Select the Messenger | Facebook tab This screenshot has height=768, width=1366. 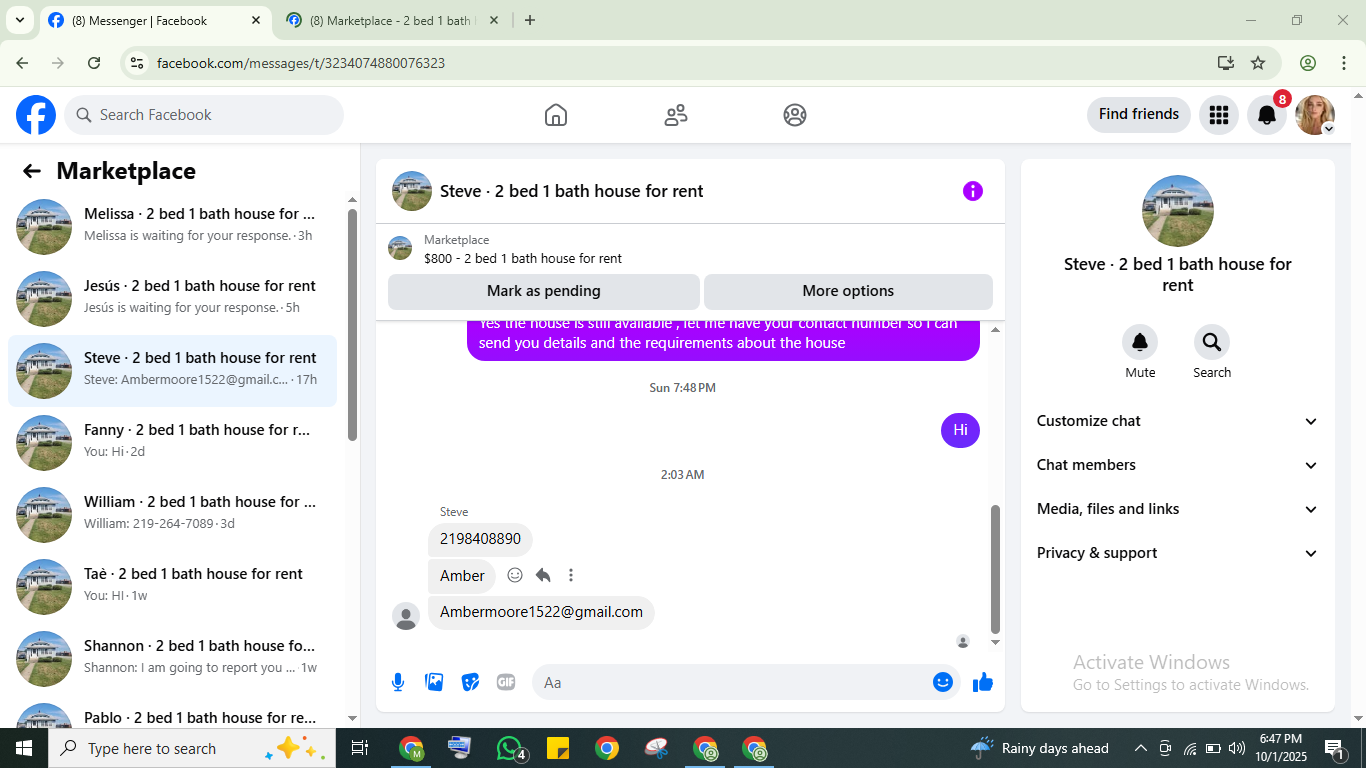155,20
